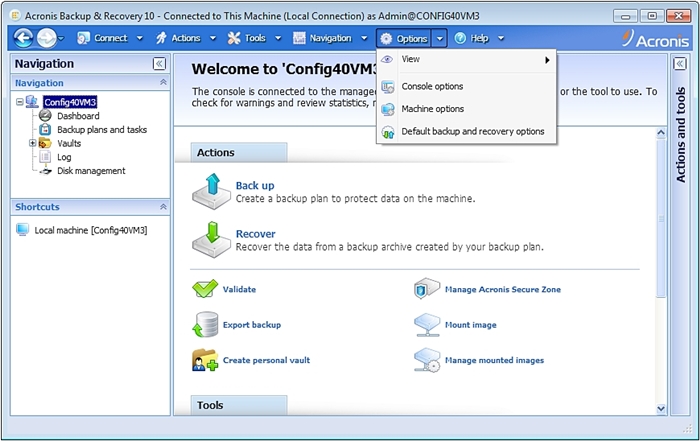This screenshot has width=700, height=441.
Task: Click the back navigation arrow button
Action: [x=23, y=38]
